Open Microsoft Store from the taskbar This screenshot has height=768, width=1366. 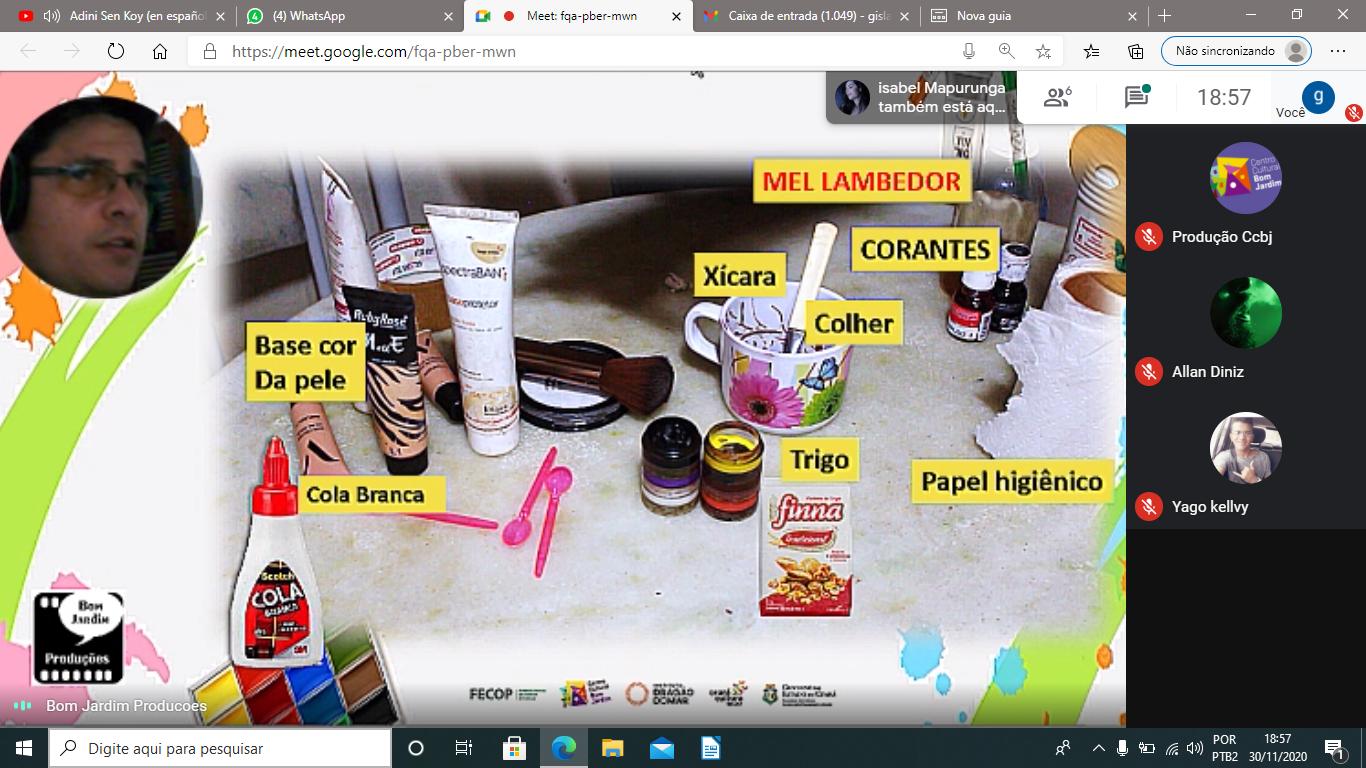pos(514,748)
